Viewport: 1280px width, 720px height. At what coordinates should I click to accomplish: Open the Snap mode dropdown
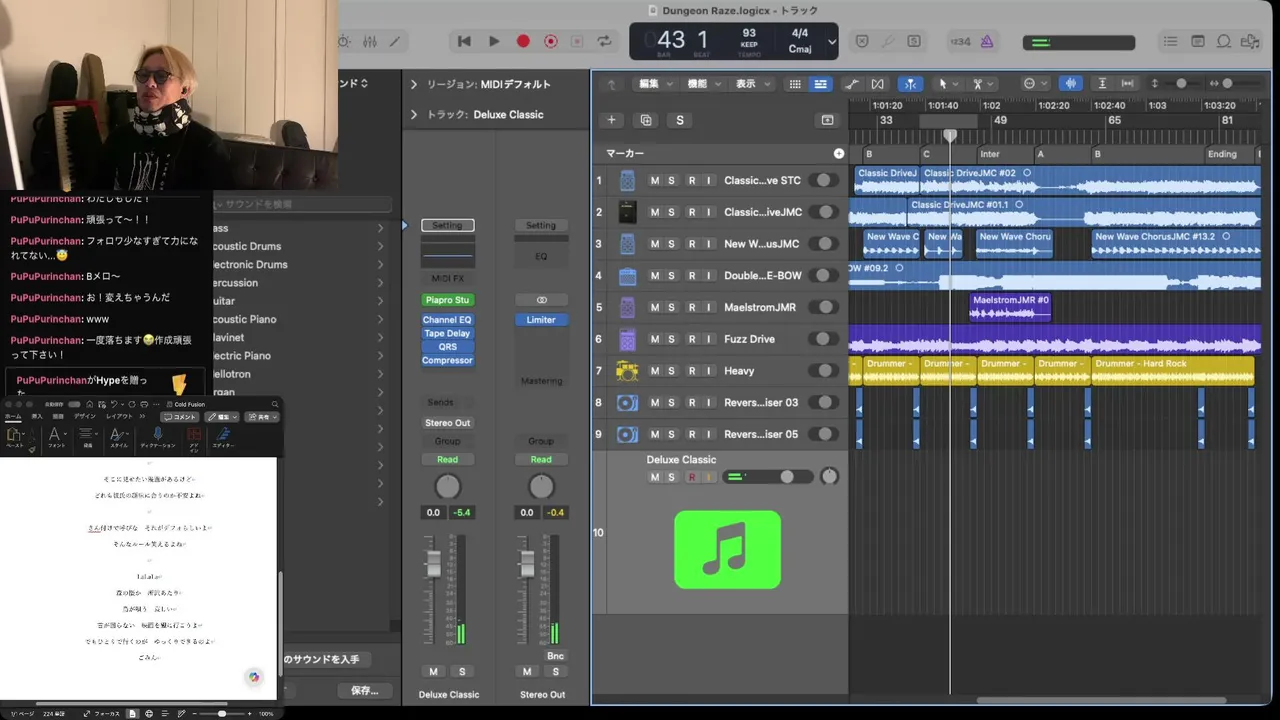pyautogui.click(x=1034, y=84)
